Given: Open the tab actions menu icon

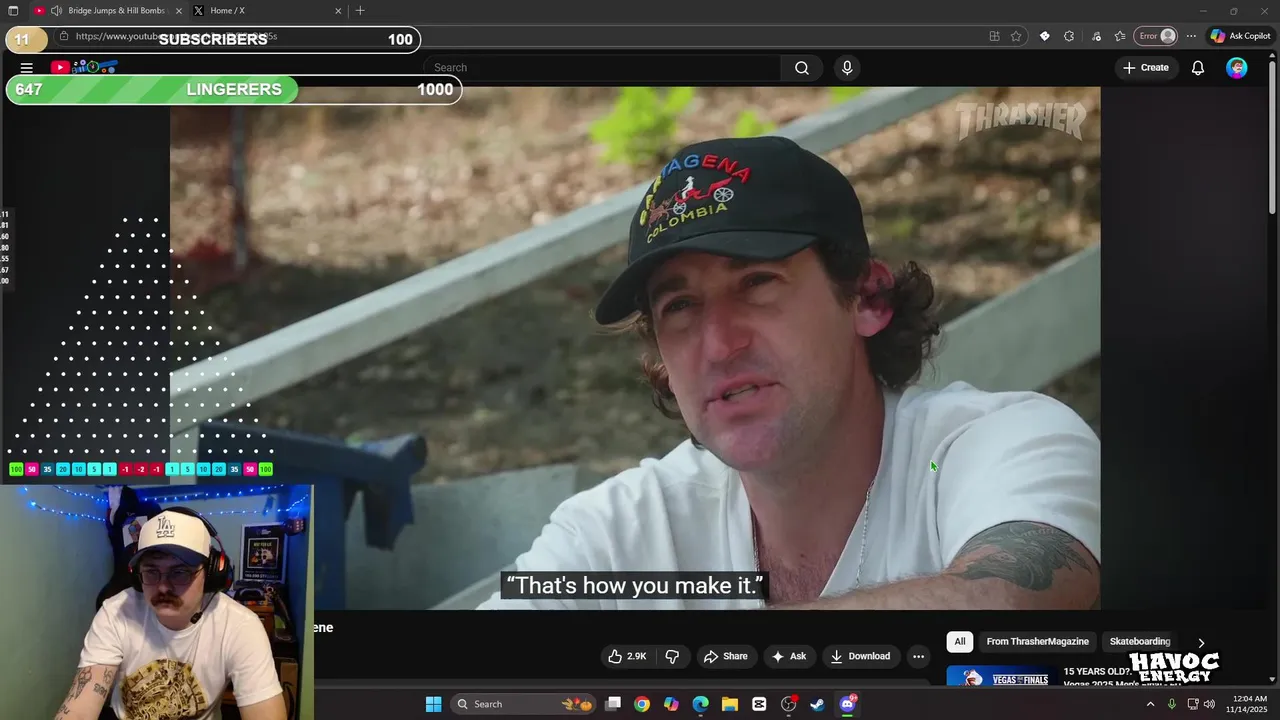Looking at the screenshot, I should (12, 11).
